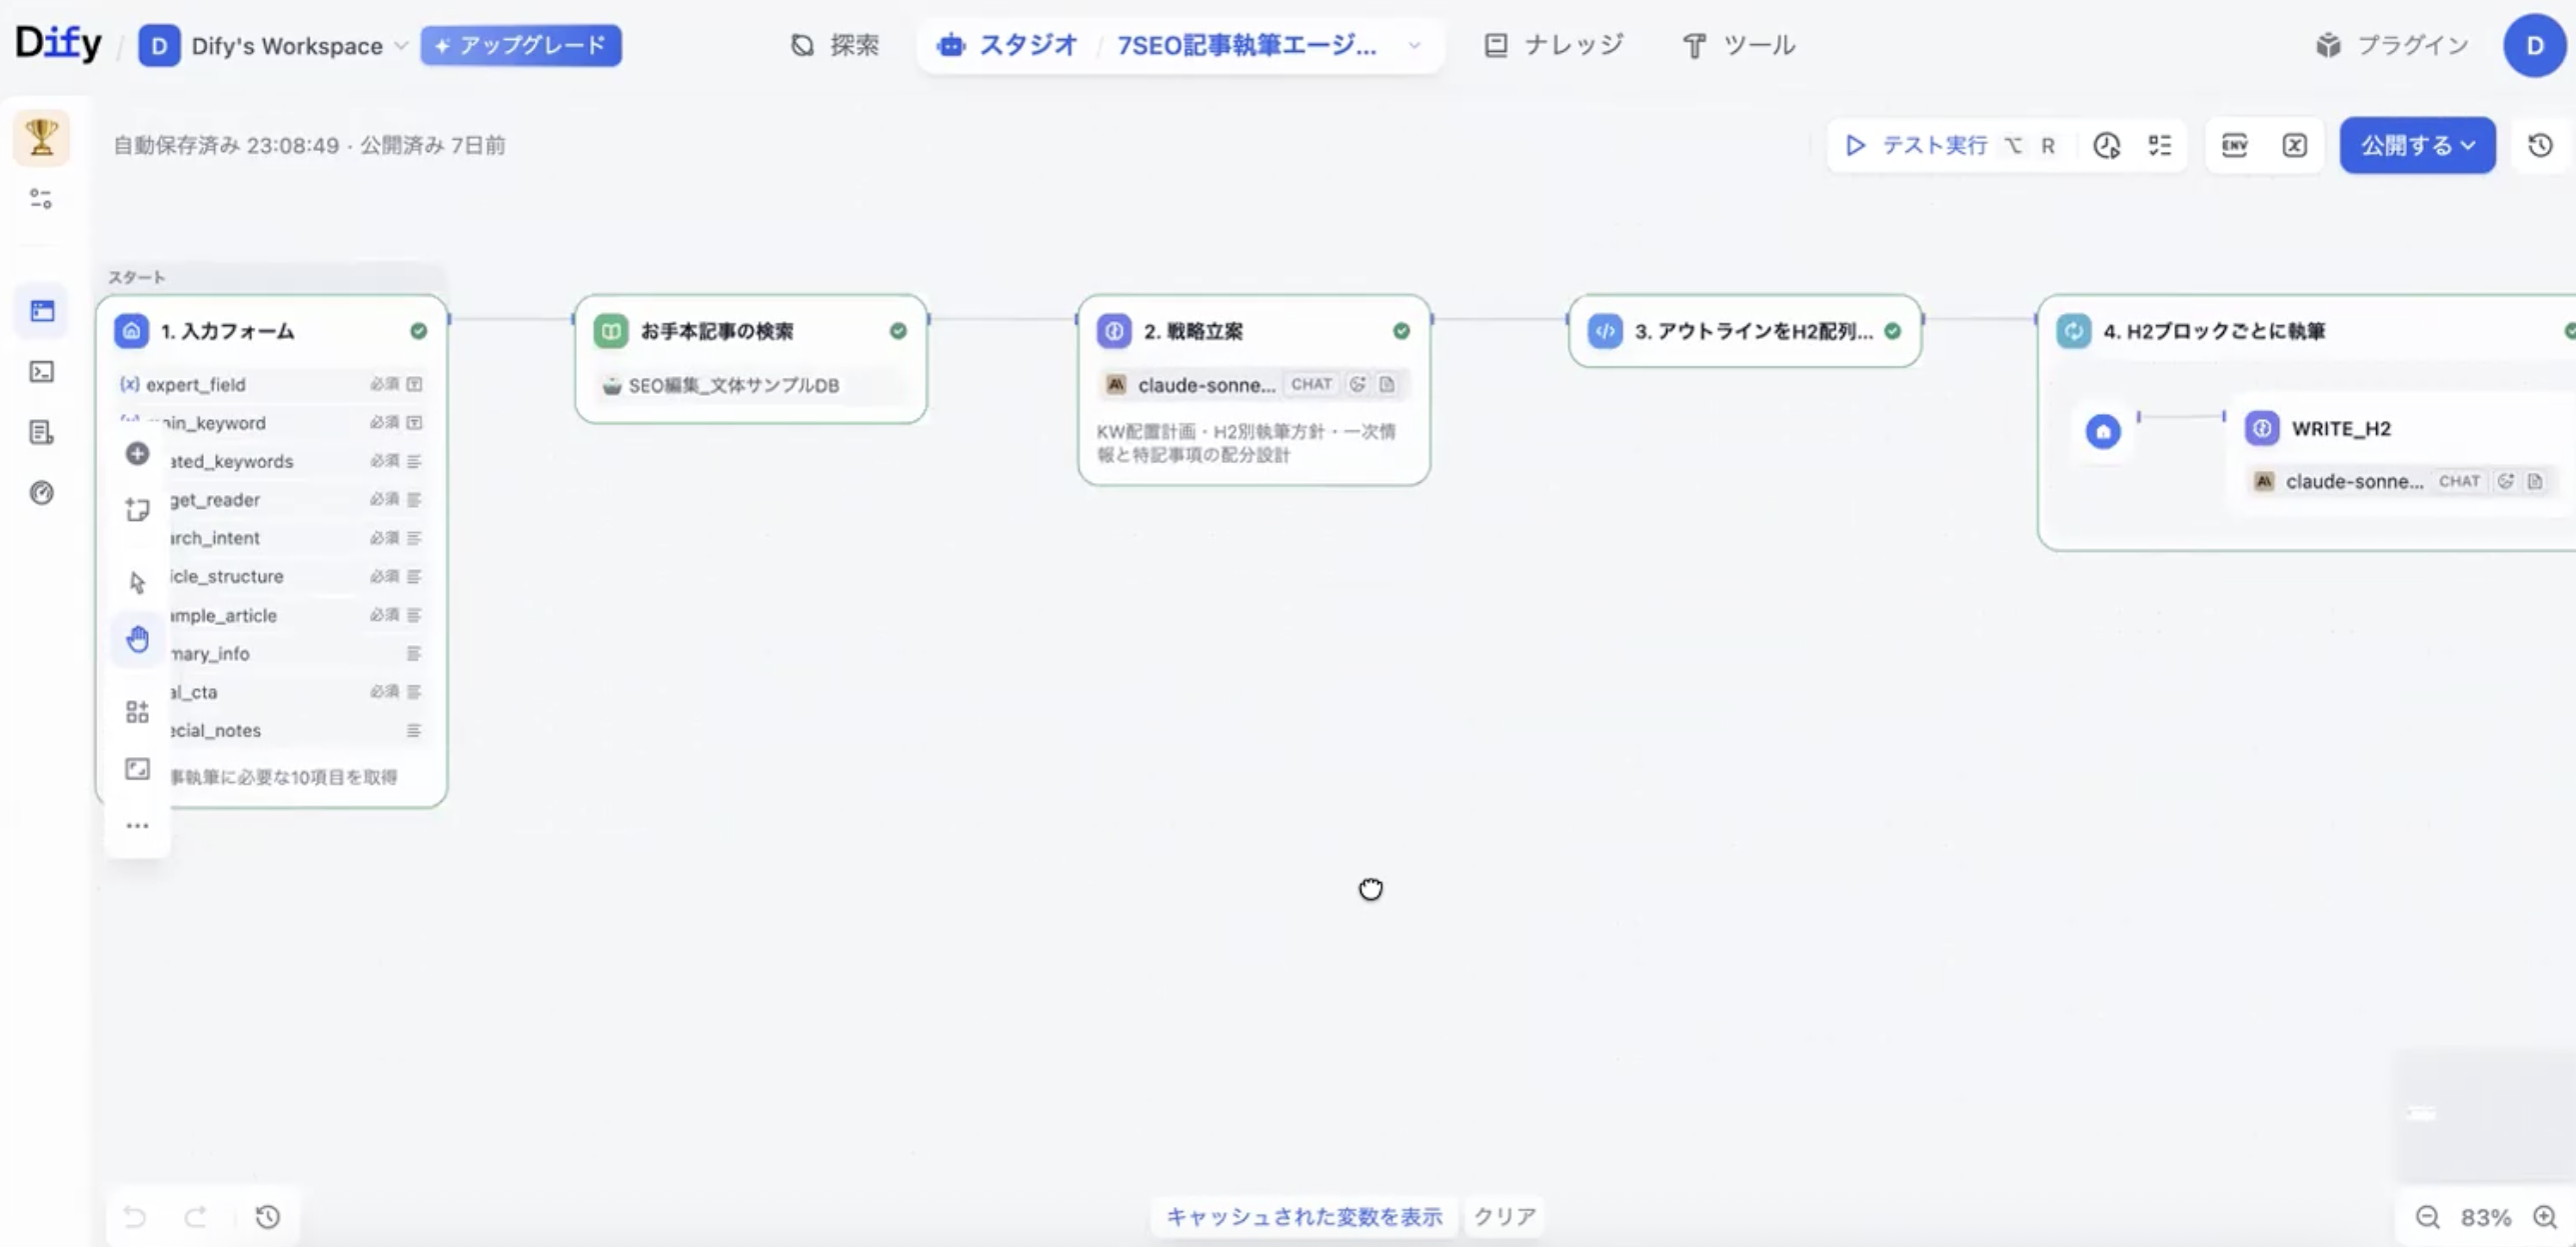The image size is (2576, 1247).
Task: Open the more options ellipsis in canvas toolbar
Action: point(137,826)
